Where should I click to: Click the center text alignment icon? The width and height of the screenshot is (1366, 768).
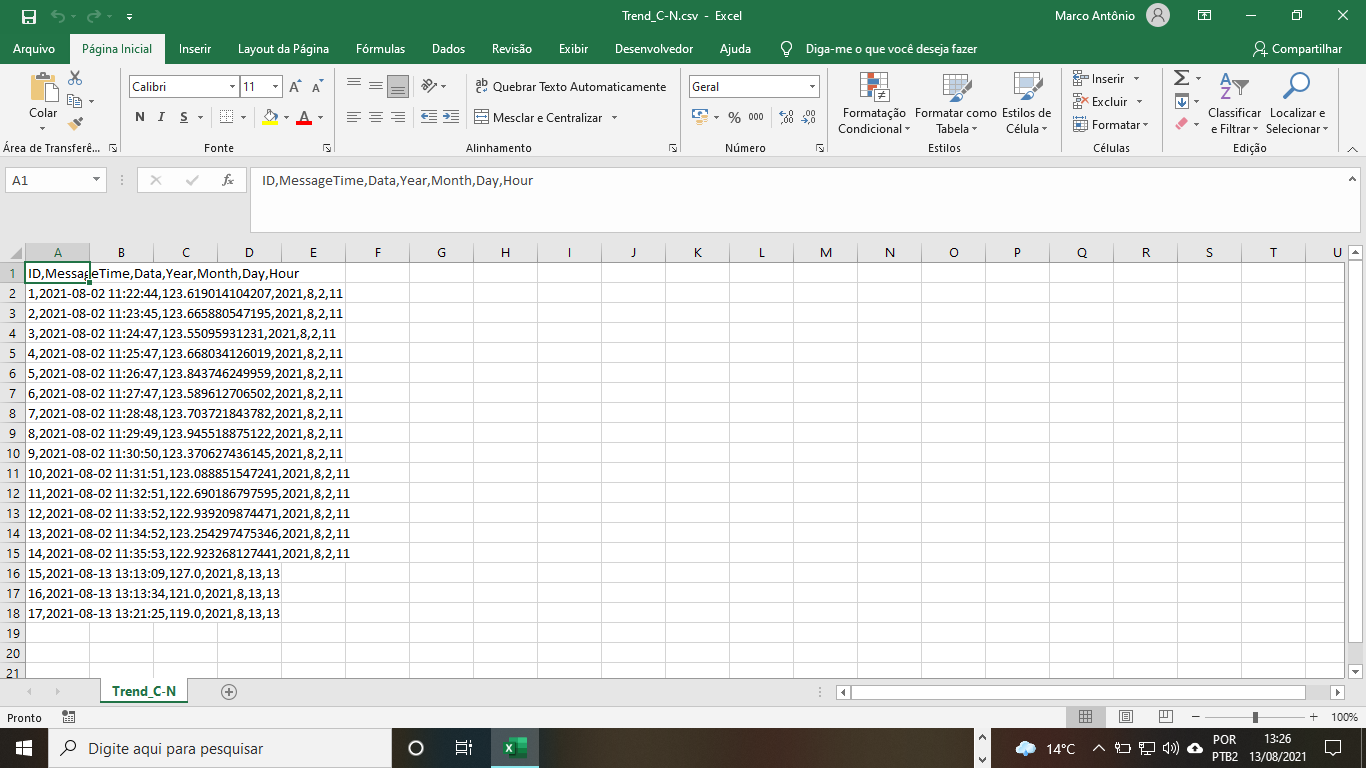[376, 118]
